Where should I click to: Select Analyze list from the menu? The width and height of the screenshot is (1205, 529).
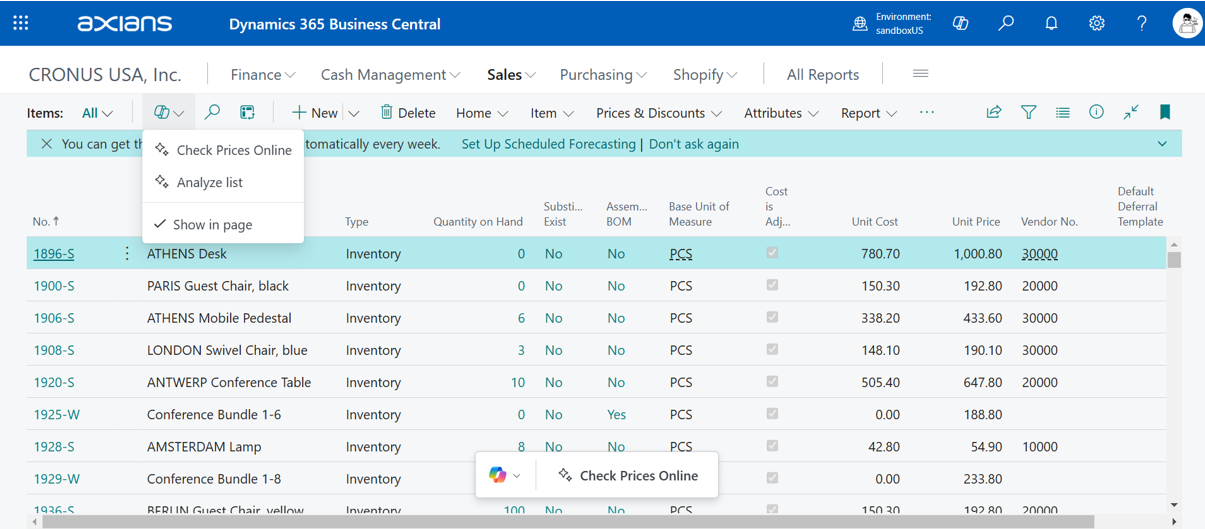(x=209, y=183)
